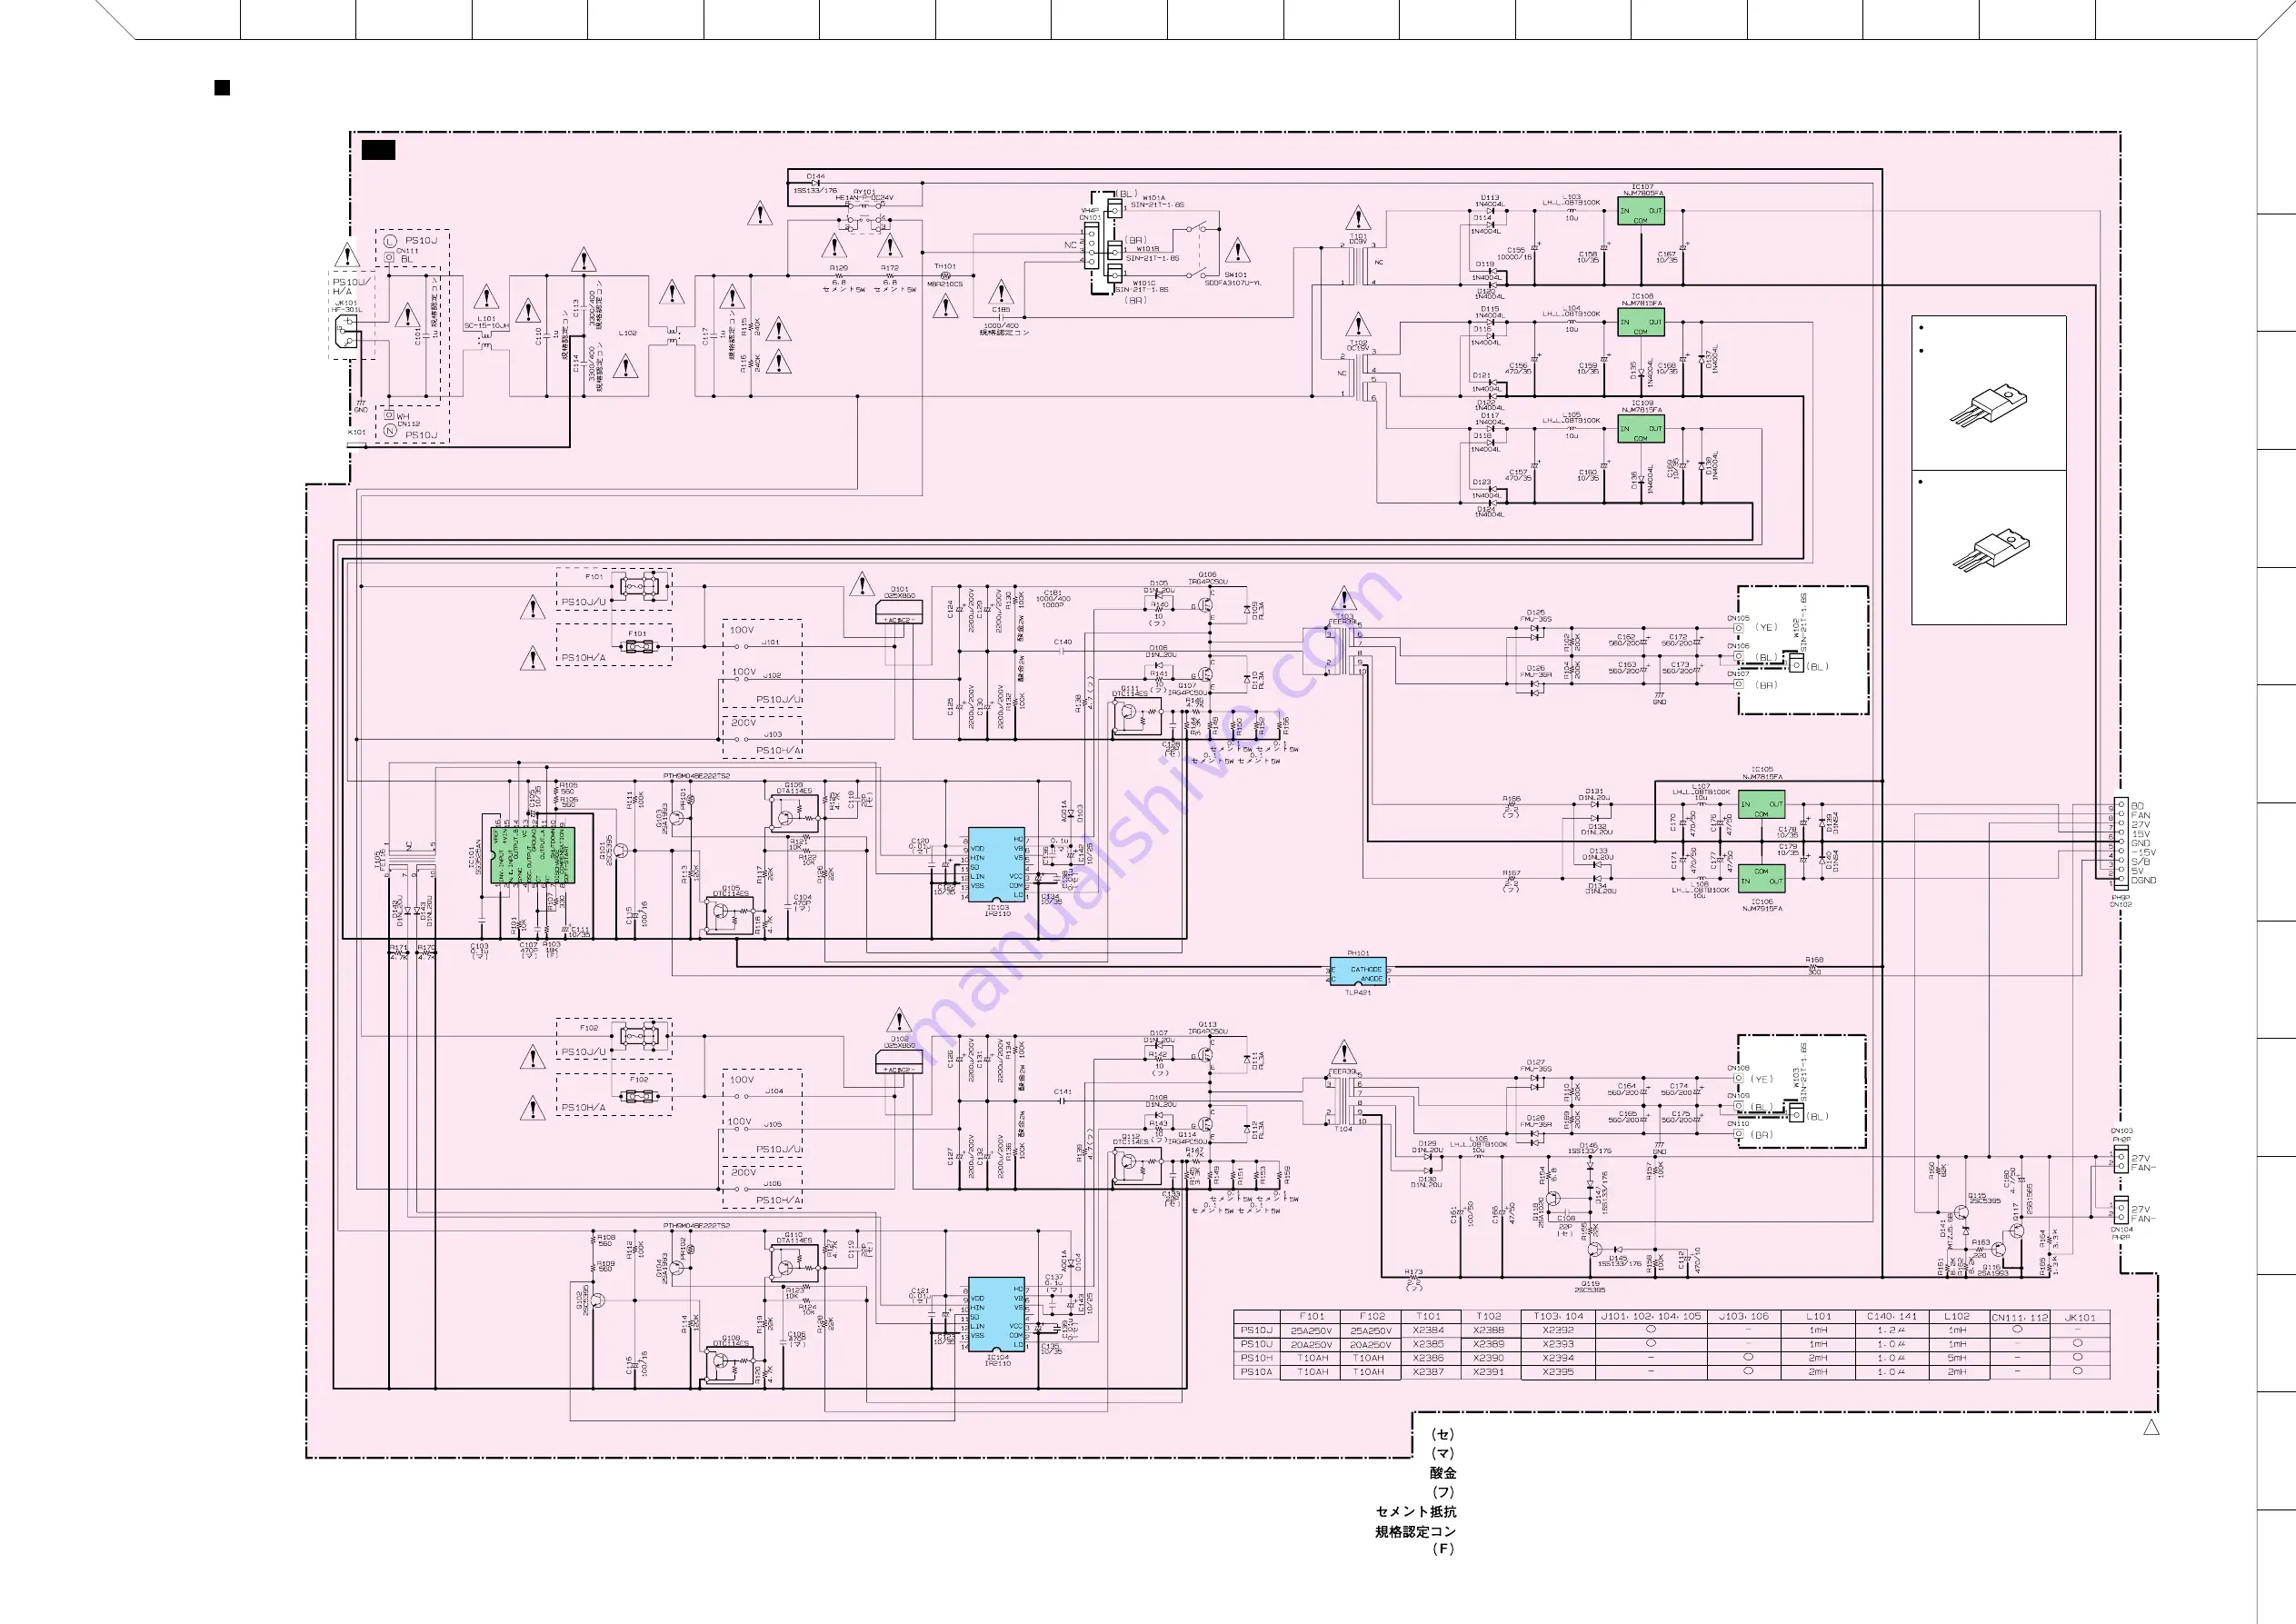Click table cell X2395
This screenshot has height=1624, width=2296.
tap(1558, 1372)
